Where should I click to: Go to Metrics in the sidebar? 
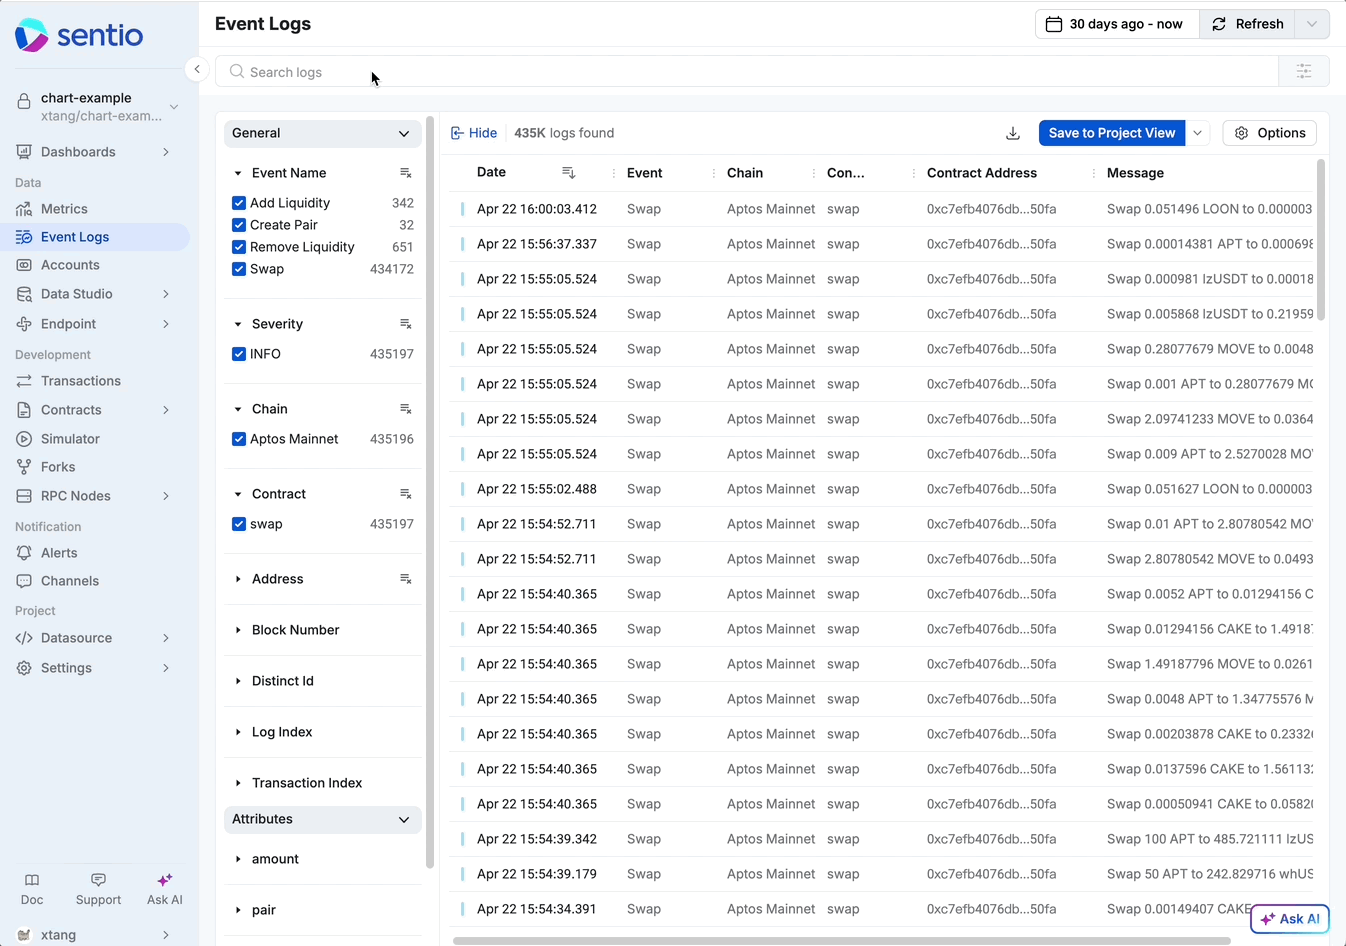click(64, 209)
